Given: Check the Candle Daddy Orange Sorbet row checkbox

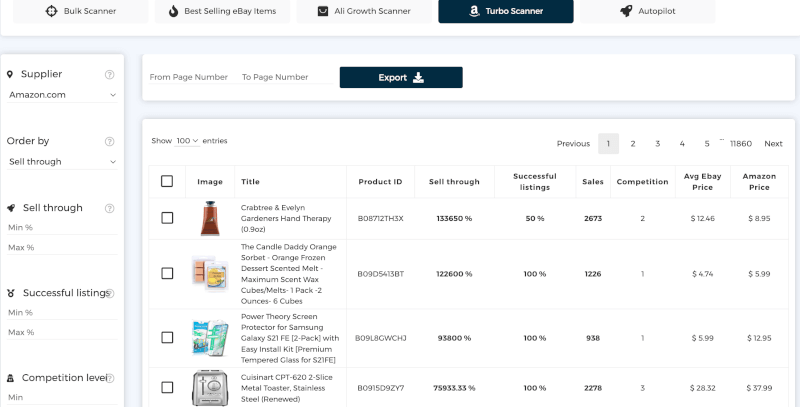Looking at the screenshot, I should point(167,273).
